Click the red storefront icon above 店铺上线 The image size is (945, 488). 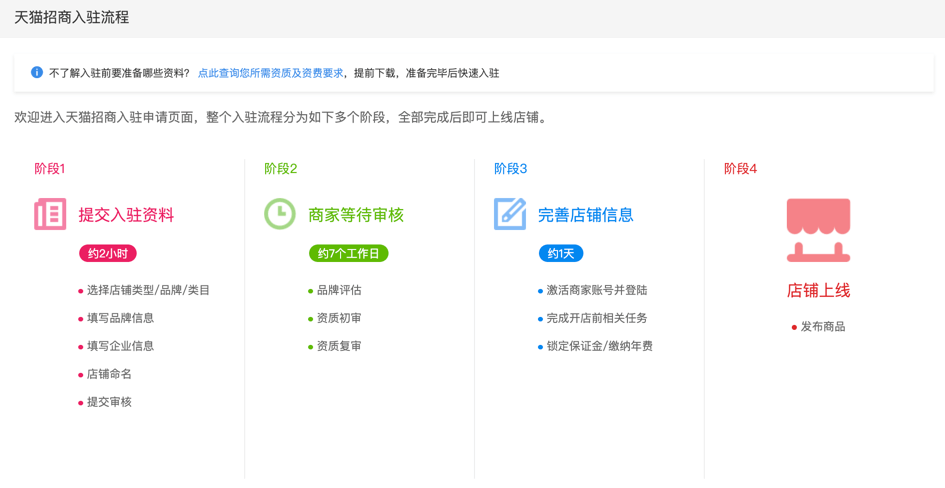(818, 229)
